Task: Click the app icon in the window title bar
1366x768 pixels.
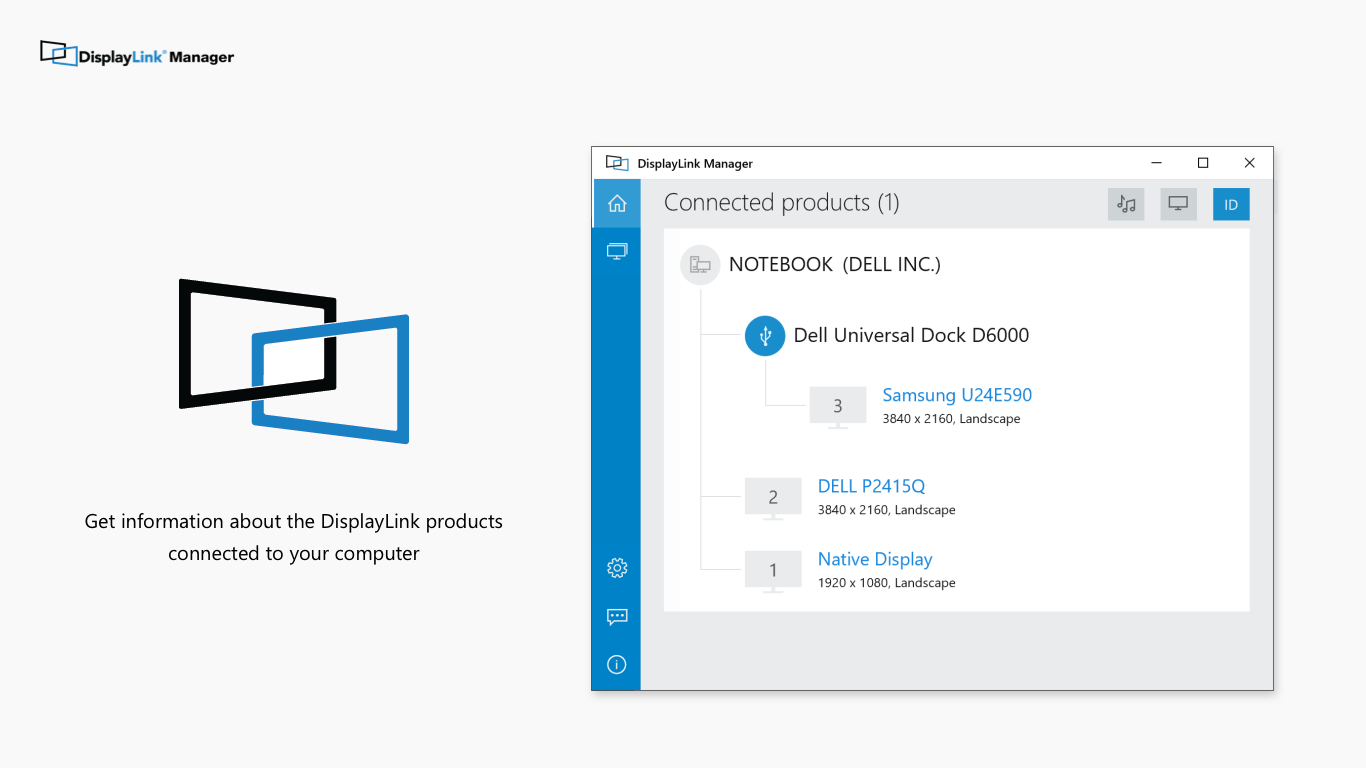Action: click(616, 162)
